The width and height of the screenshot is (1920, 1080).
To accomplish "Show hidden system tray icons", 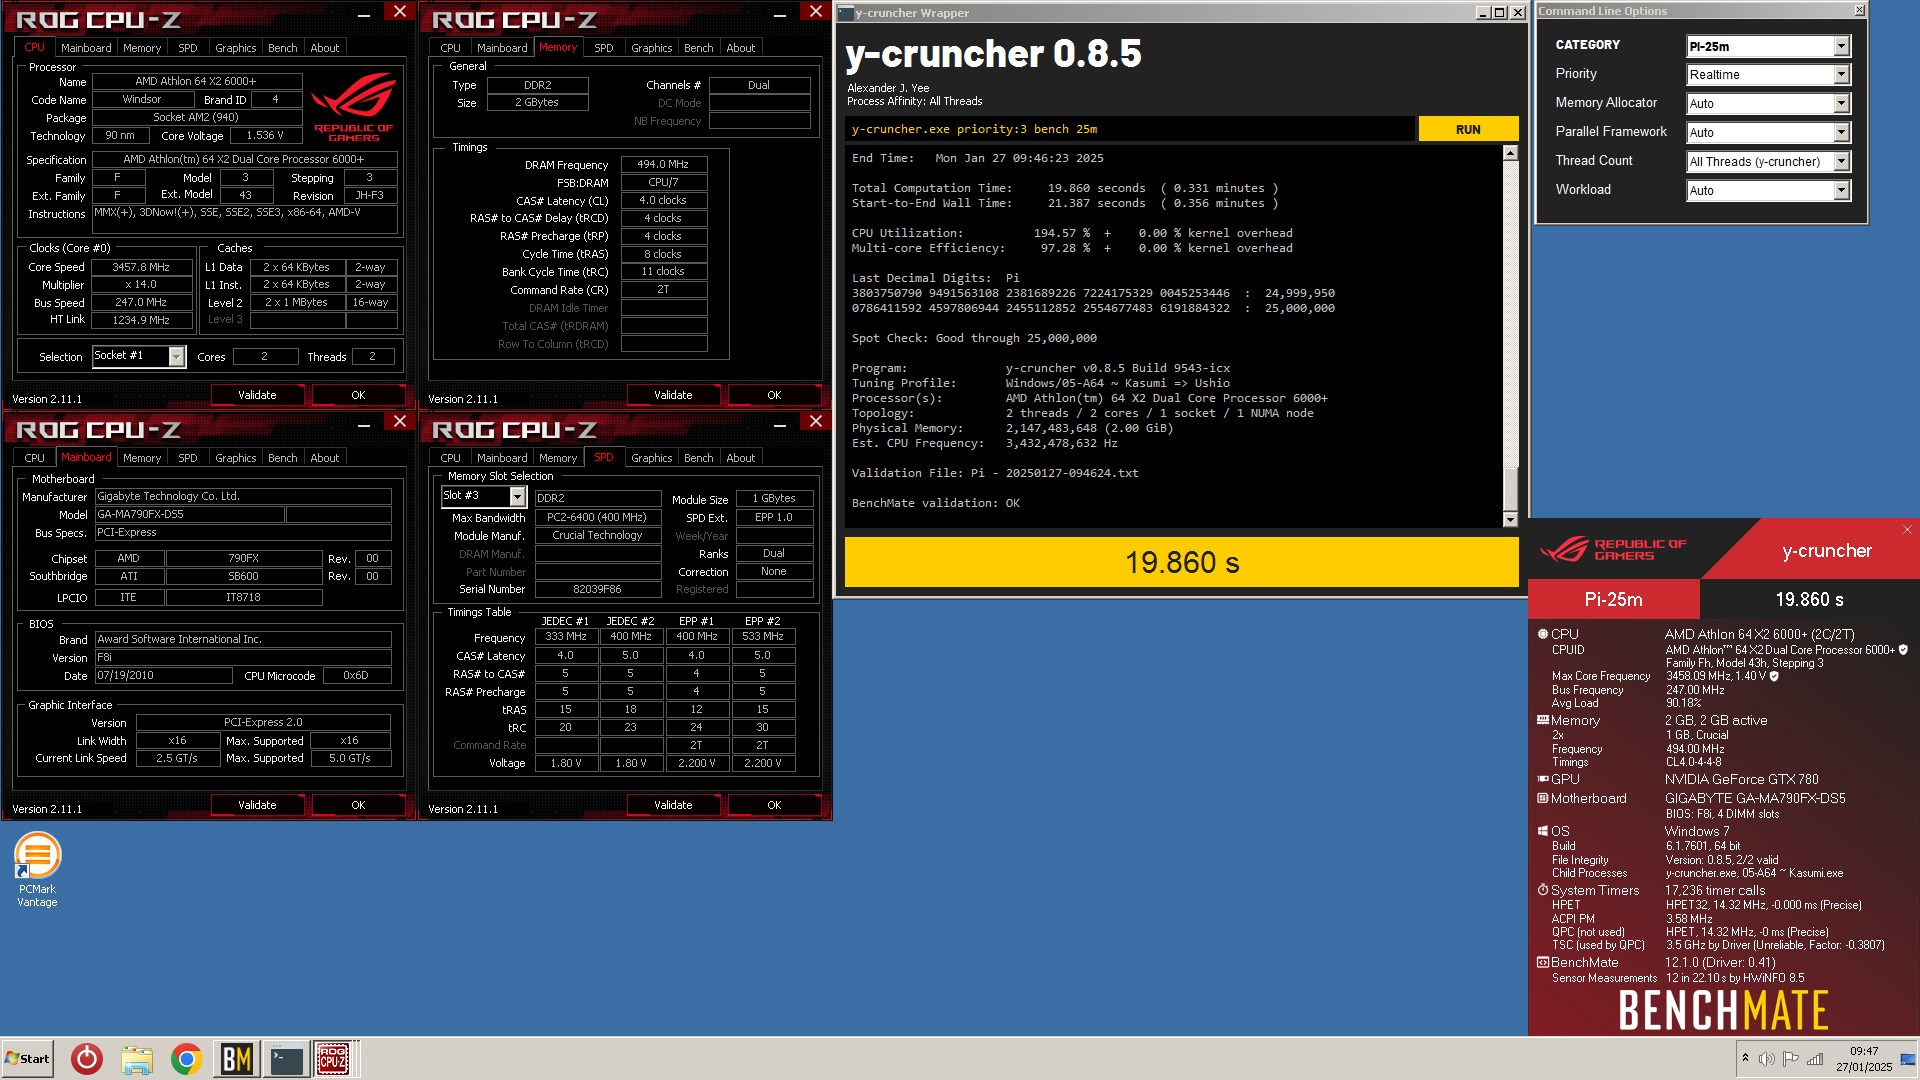I will point(1745,1058).
